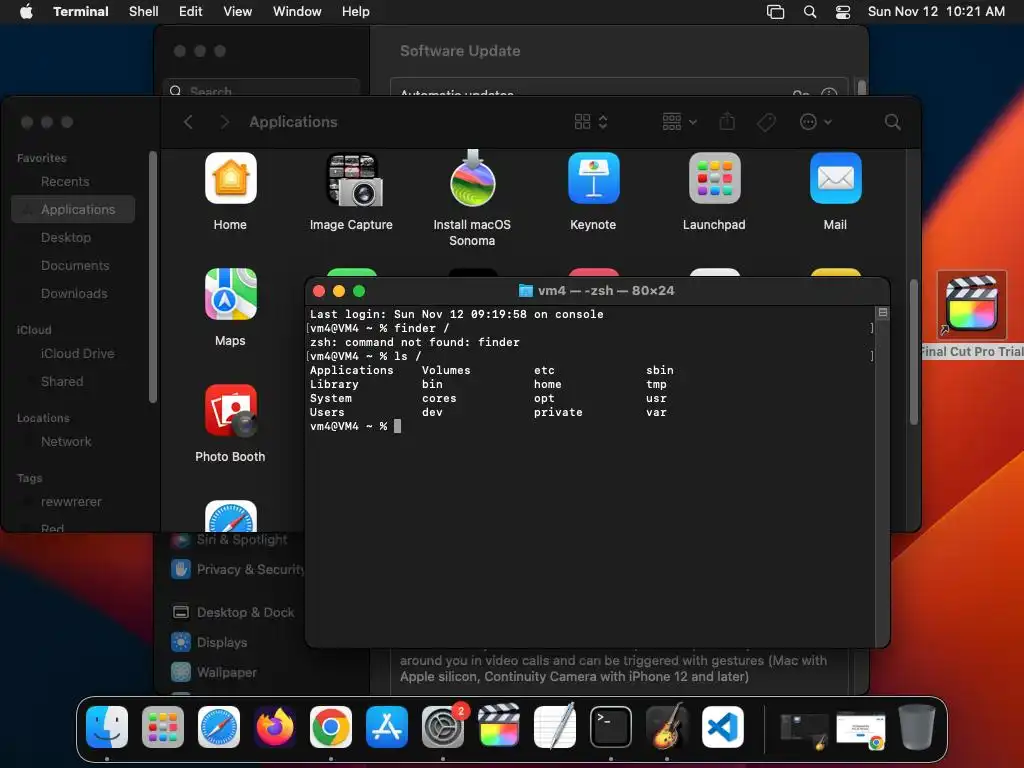
Task: Select the Maps app icon
Action: (x=230, y=294)
